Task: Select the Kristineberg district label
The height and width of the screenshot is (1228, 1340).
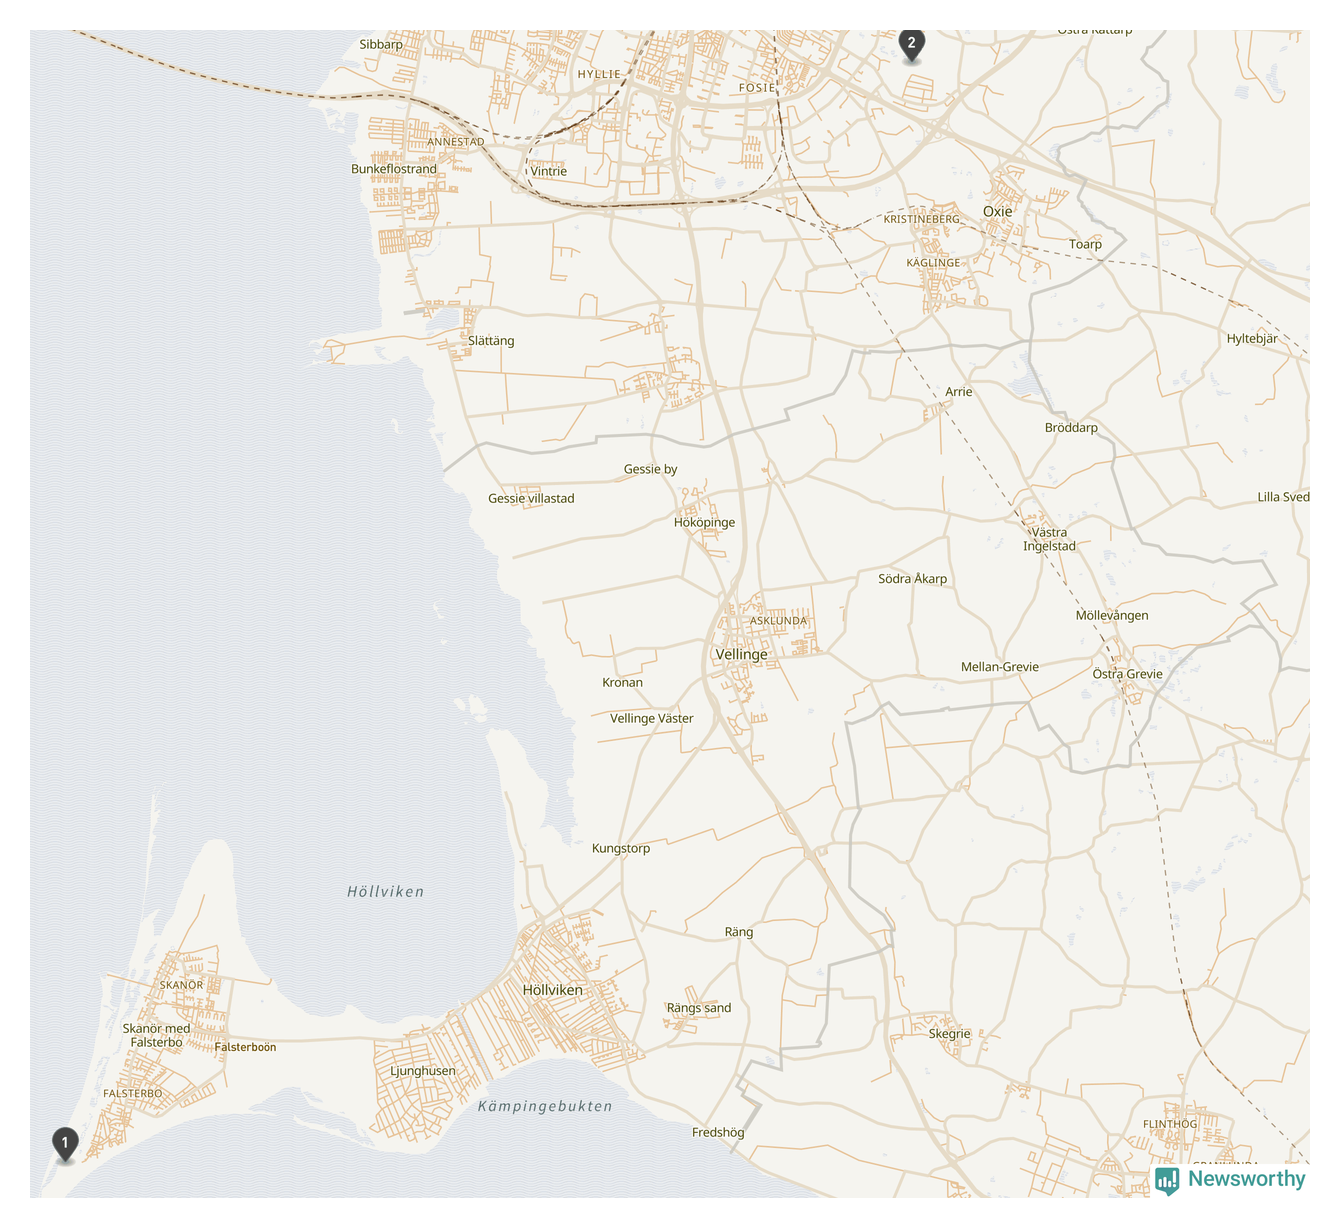Action: coord(921,219)
